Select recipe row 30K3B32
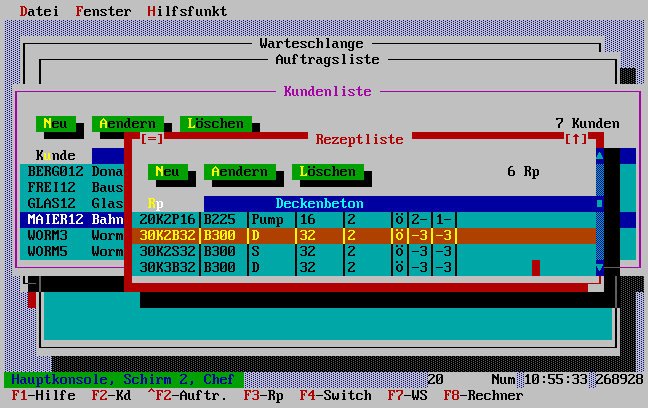 [167, 267]
